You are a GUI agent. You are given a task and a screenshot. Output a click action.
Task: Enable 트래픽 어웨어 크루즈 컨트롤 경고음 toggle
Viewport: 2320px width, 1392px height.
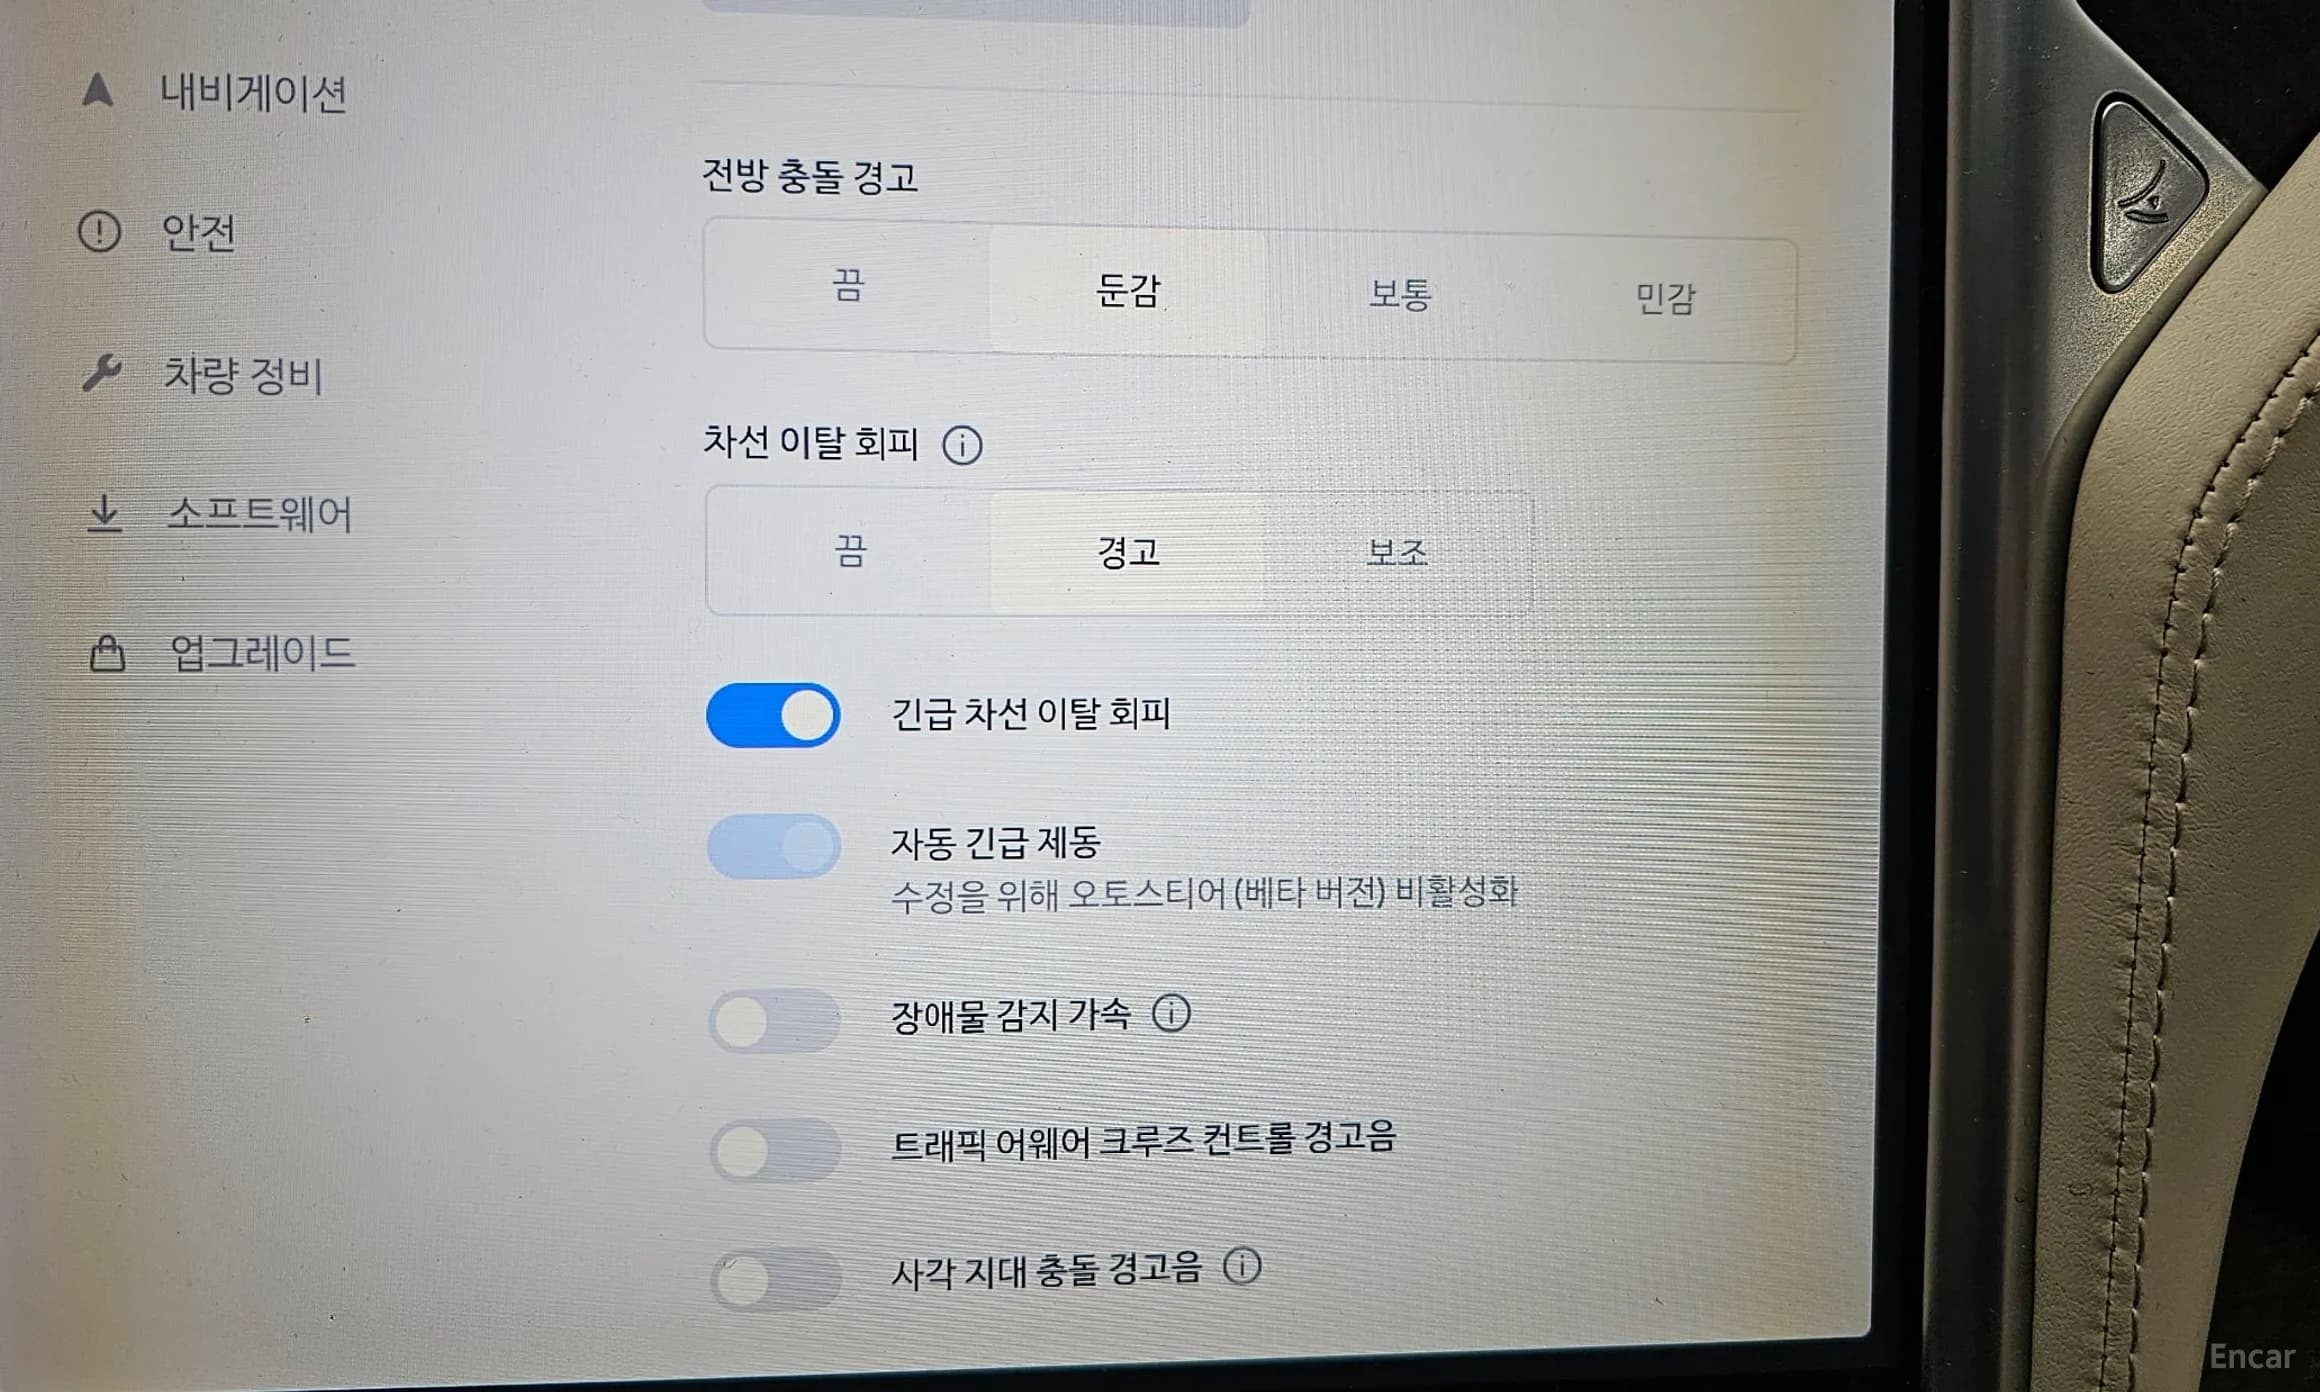(775, 1150)
